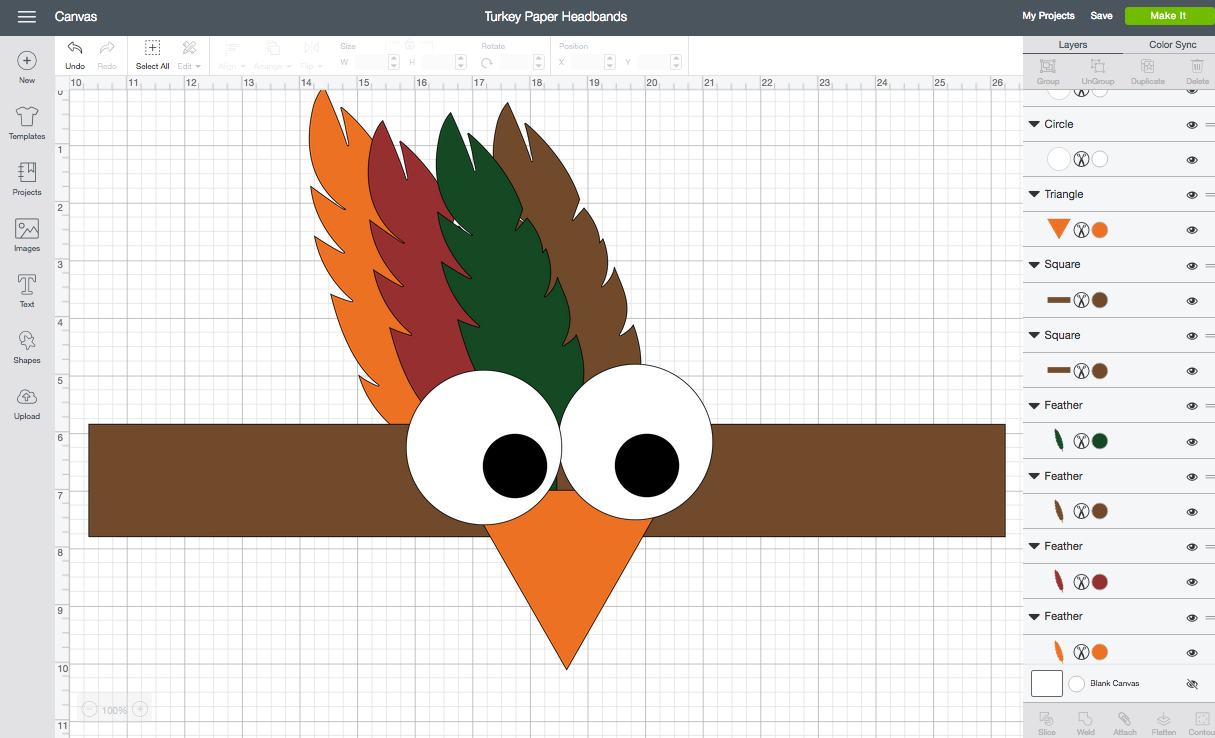
Task: Click the Weld tool
Action: tap(1085, 723)
